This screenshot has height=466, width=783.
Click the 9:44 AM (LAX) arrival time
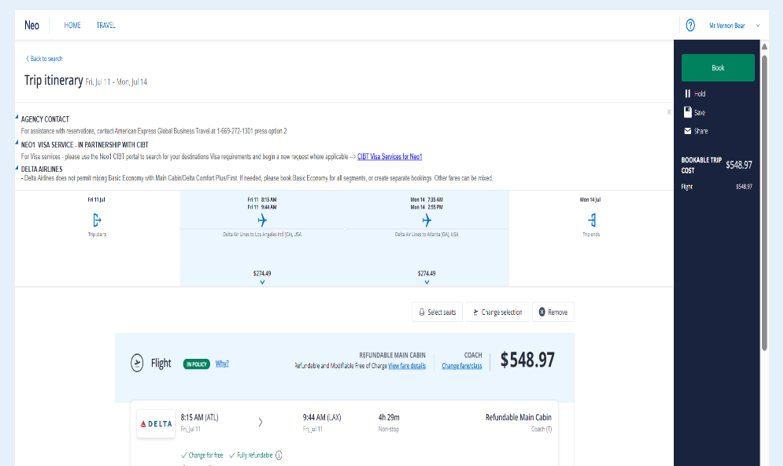click(x=322, y=417)
